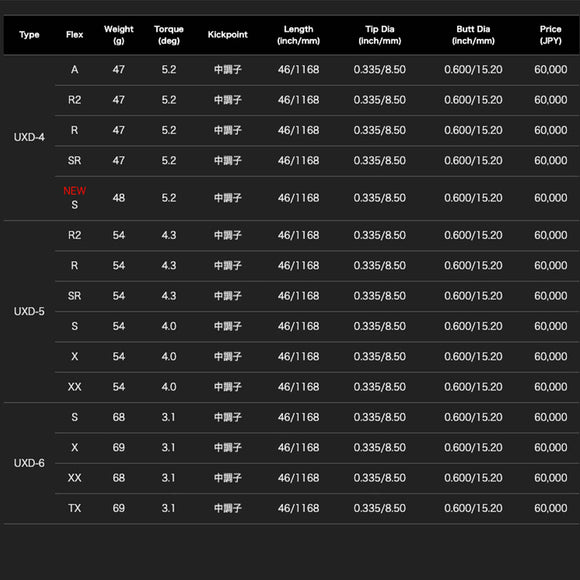Select the Torque (deg) column header
Screen dimensions: 580x580
[169, 35]
